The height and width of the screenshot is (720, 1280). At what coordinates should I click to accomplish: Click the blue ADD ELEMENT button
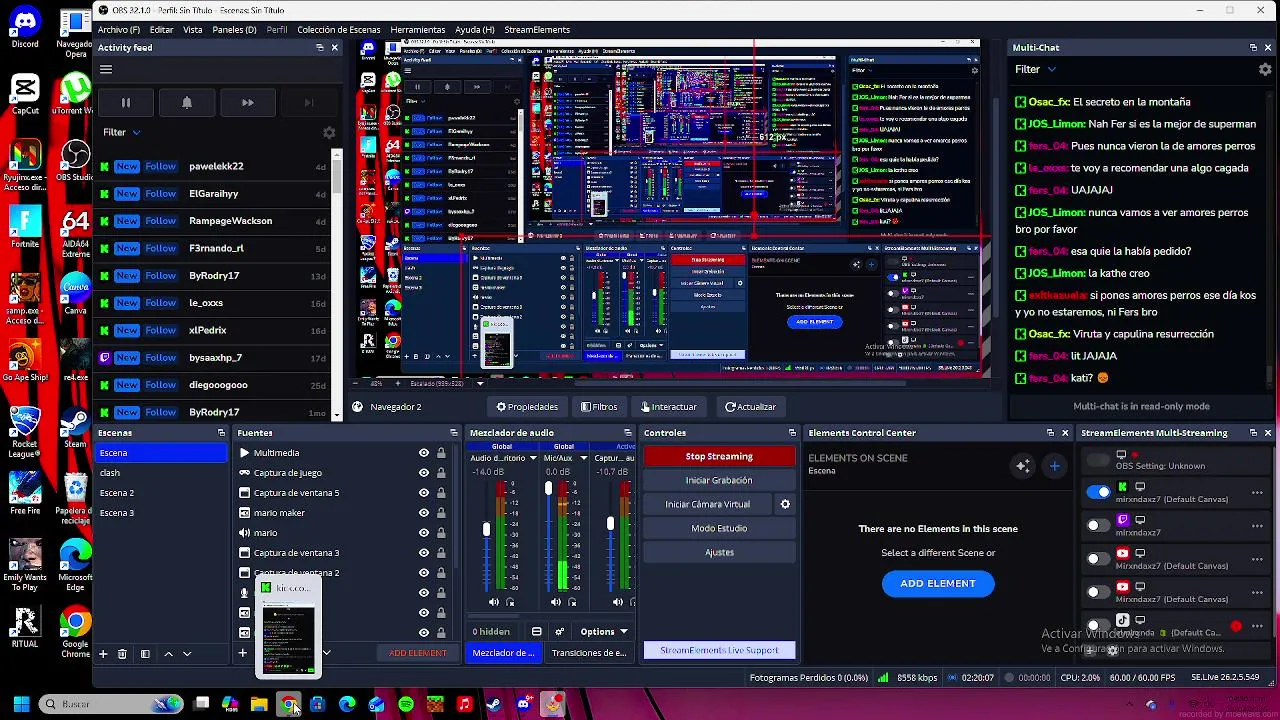938,583
